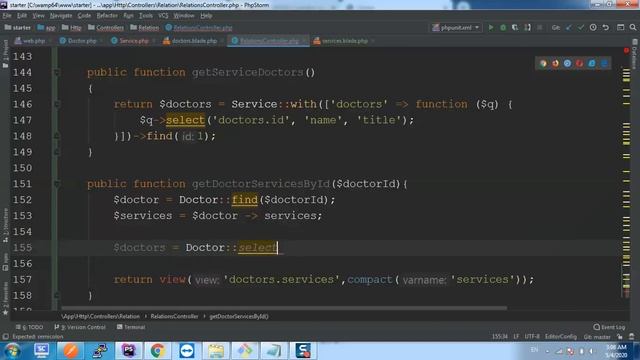Open the Project tool window on left edge
The width and height of the screenshot is (640, 360).
[5, 54]
